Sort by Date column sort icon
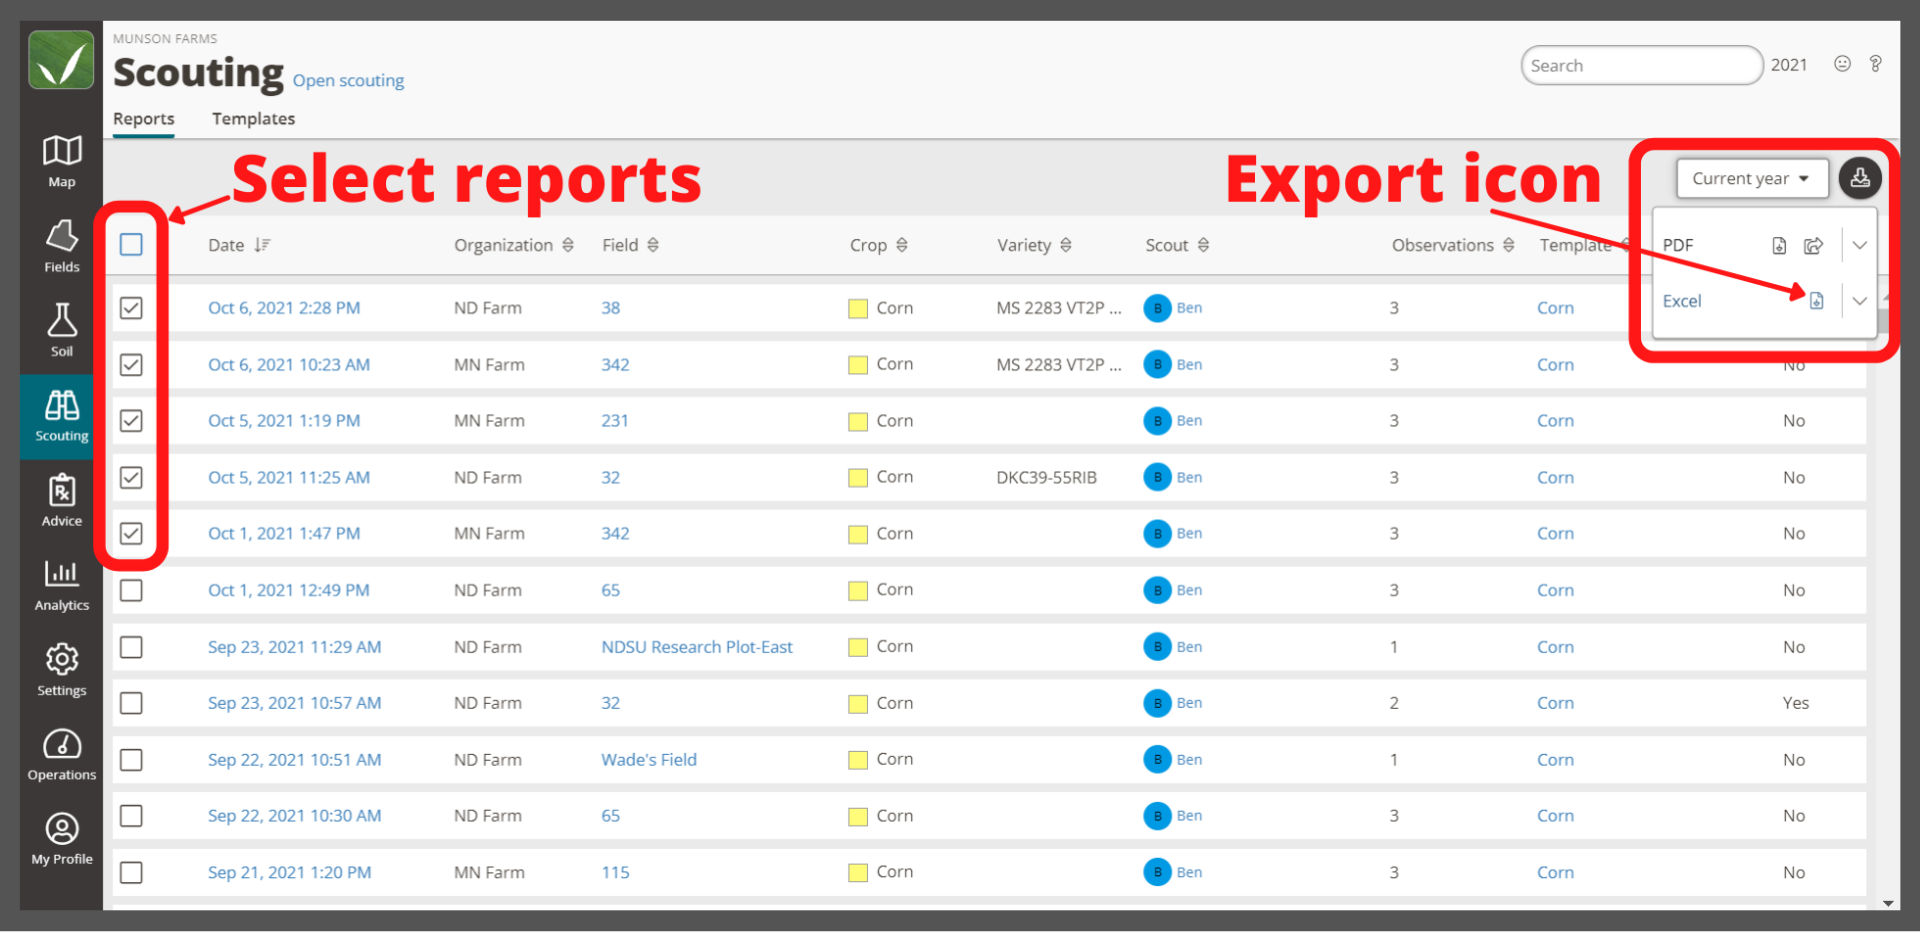The width and height of the screenshot is (1920, 934). coord(262,245)
